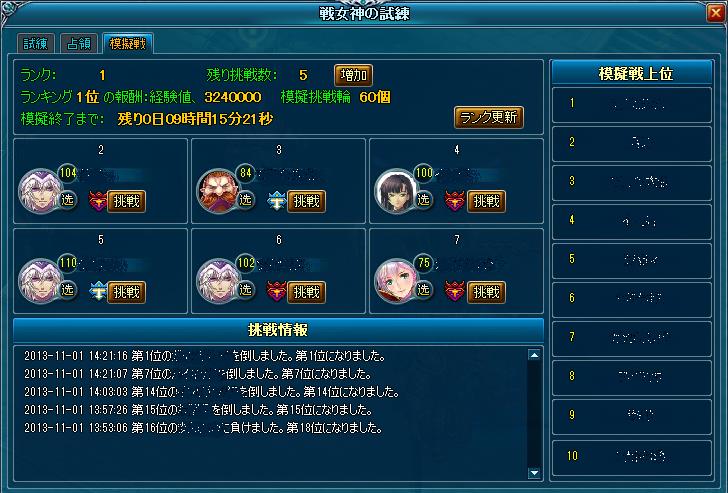The height and width of the screenshot is (493, 728).
Task: Click the ランク更新 refresh button
Action: coord(489,117)
